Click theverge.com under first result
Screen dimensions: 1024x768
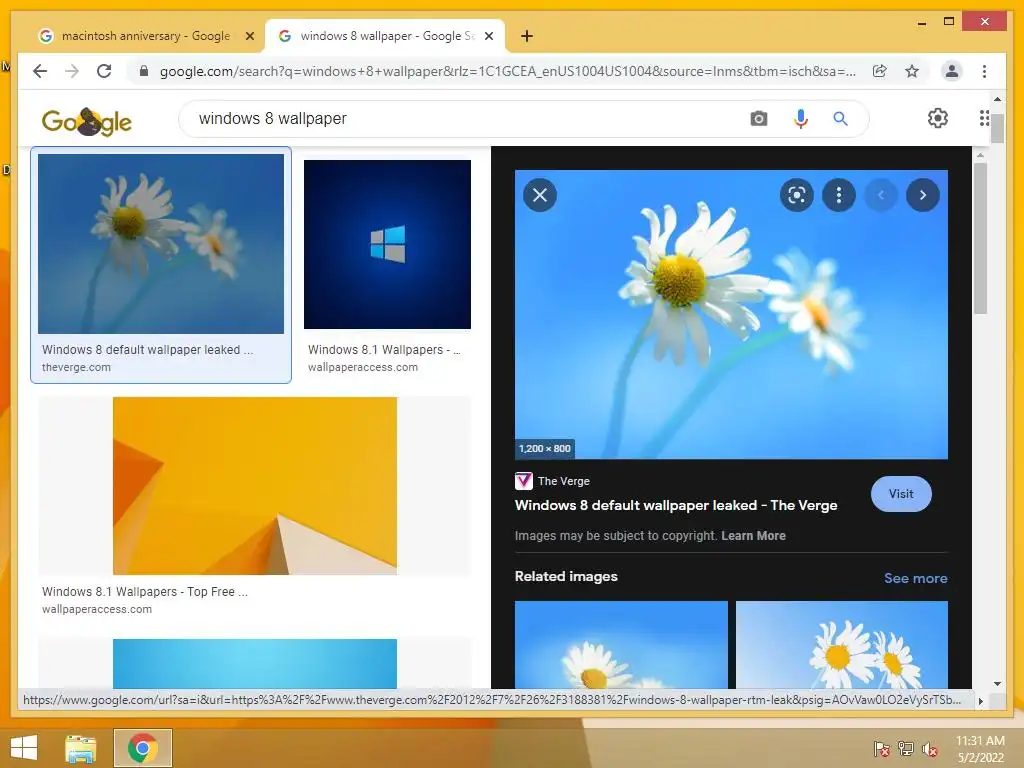(76, 367)
